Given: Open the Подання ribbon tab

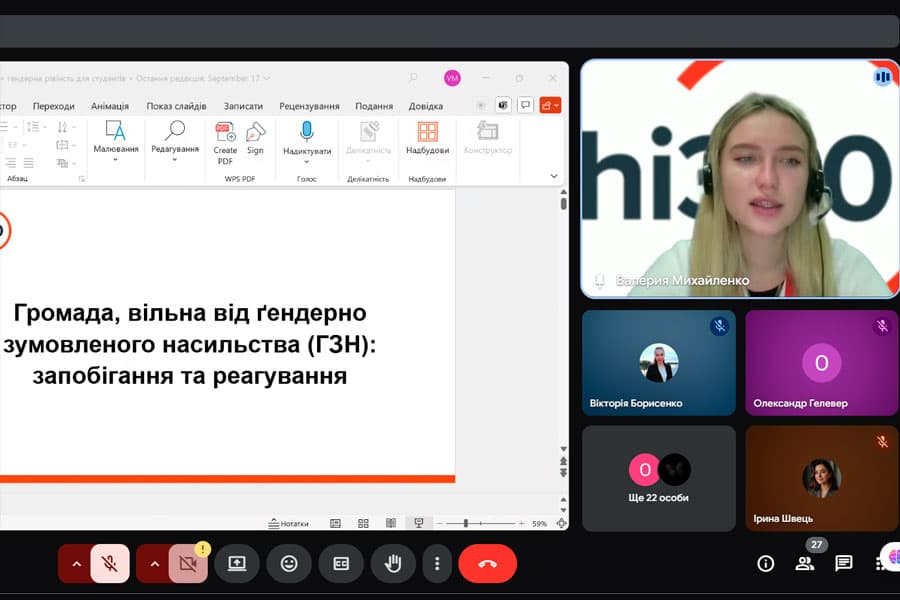Looking at the screenshot, I should 374,106.
